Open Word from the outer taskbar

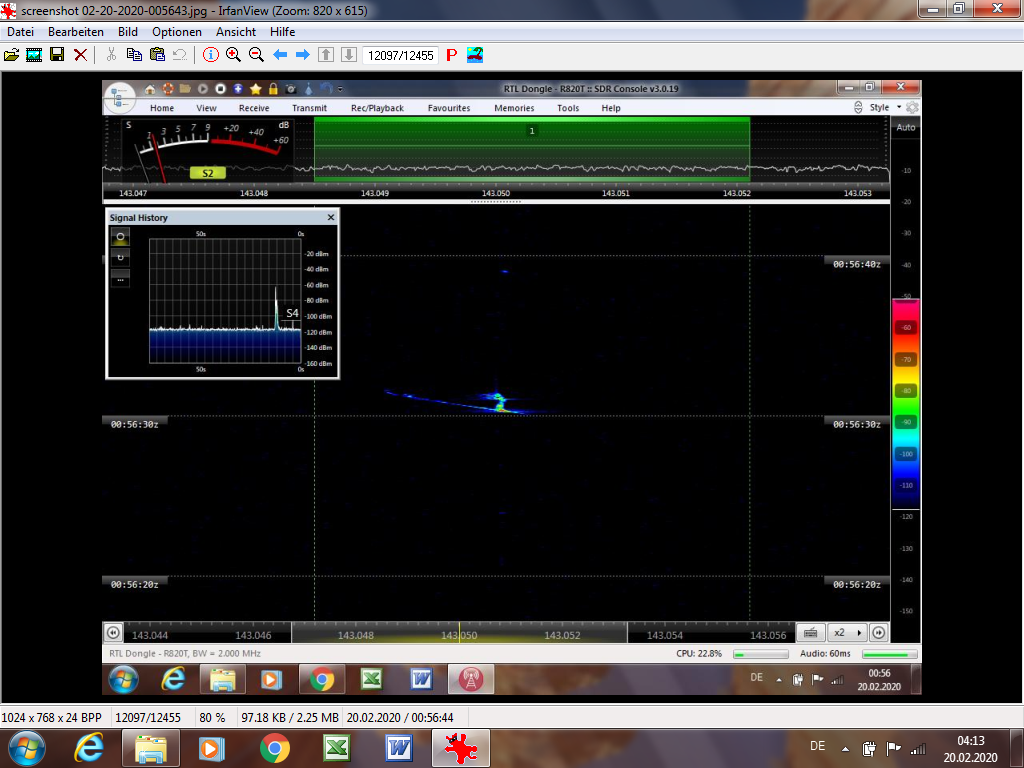tap(399, 748)
